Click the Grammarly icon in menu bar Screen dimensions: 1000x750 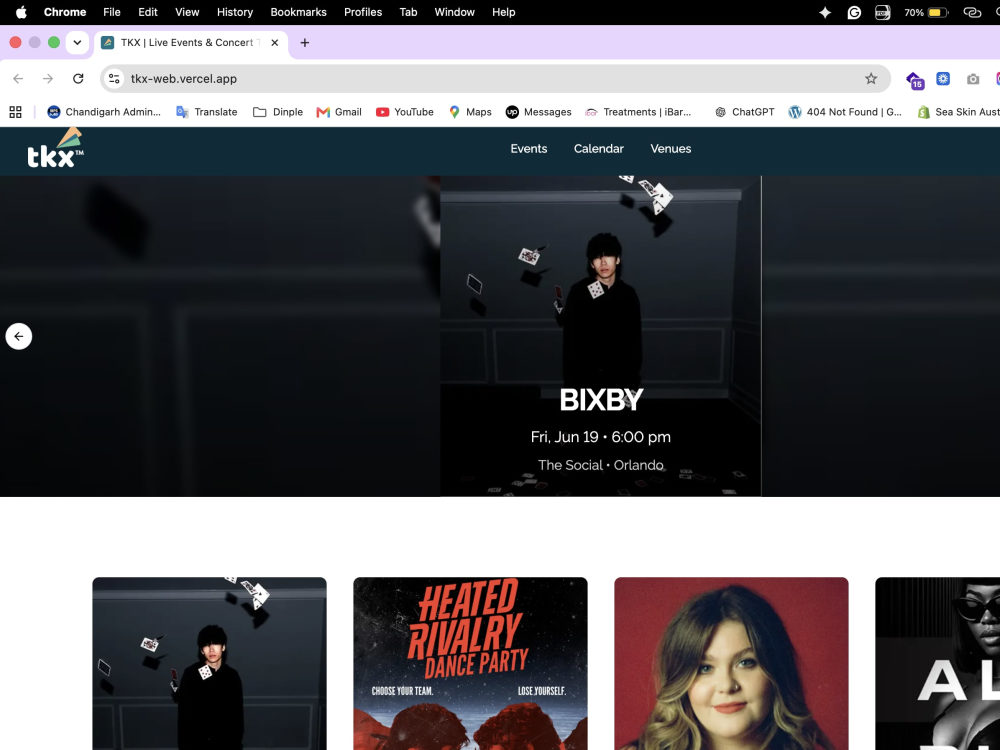[x=854, y=12]
